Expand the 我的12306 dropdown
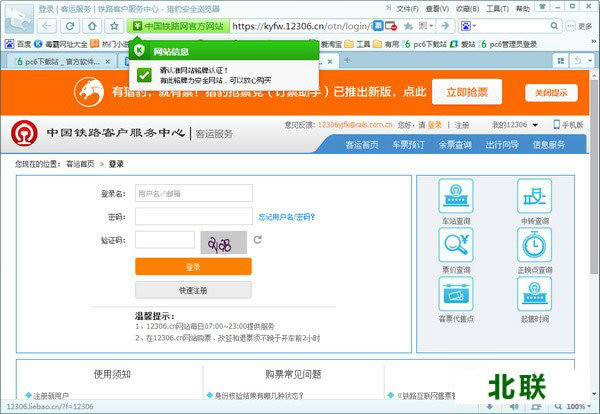 [x=515, y=125]
